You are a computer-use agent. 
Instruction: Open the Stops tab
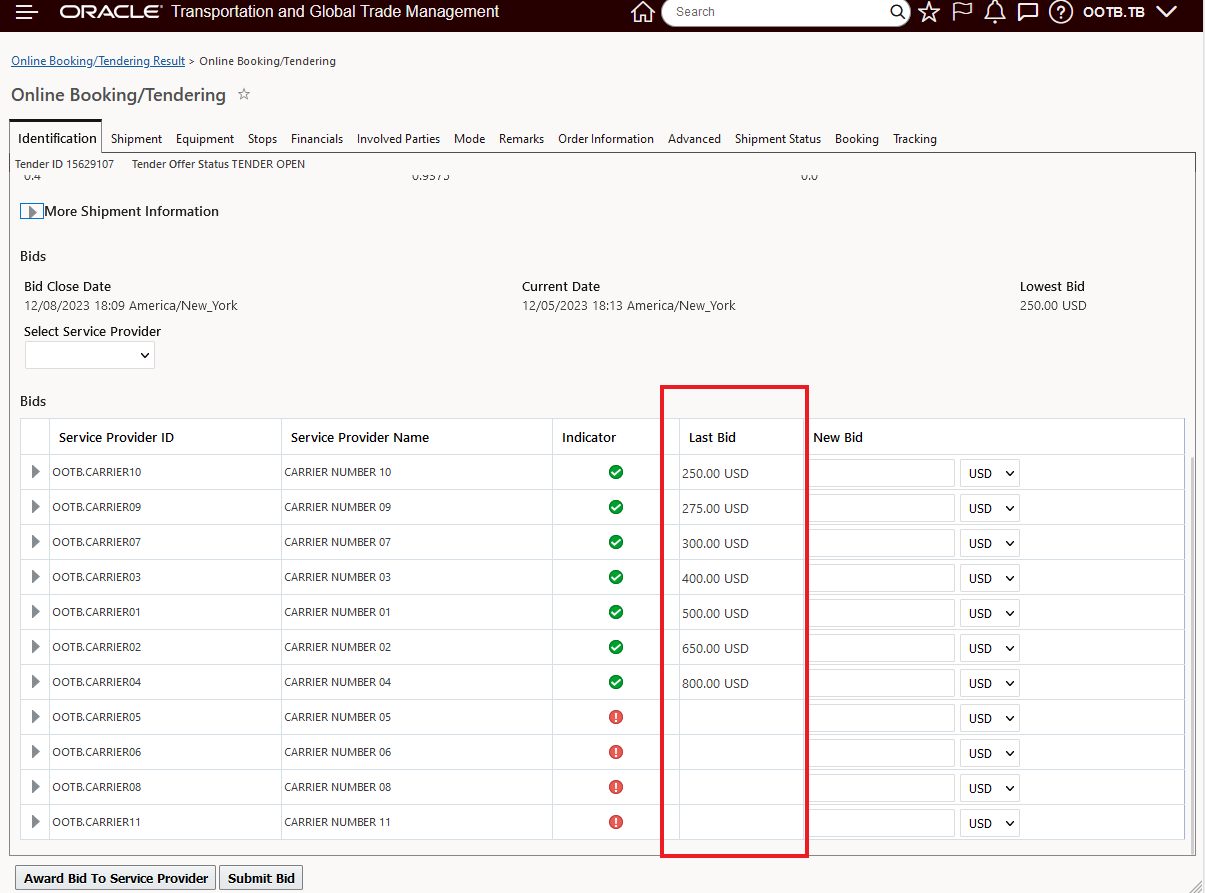pyautogui.click(x=262, y=139)
